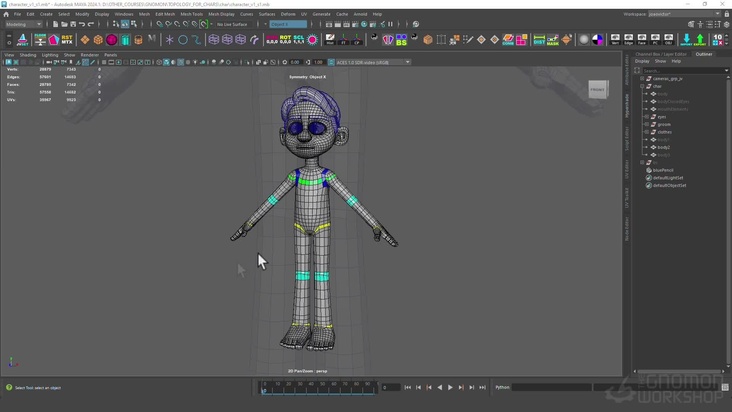Click the purple asterisk shelf icon
Viewport: 732px width, 412px height.
click(169, 40)
